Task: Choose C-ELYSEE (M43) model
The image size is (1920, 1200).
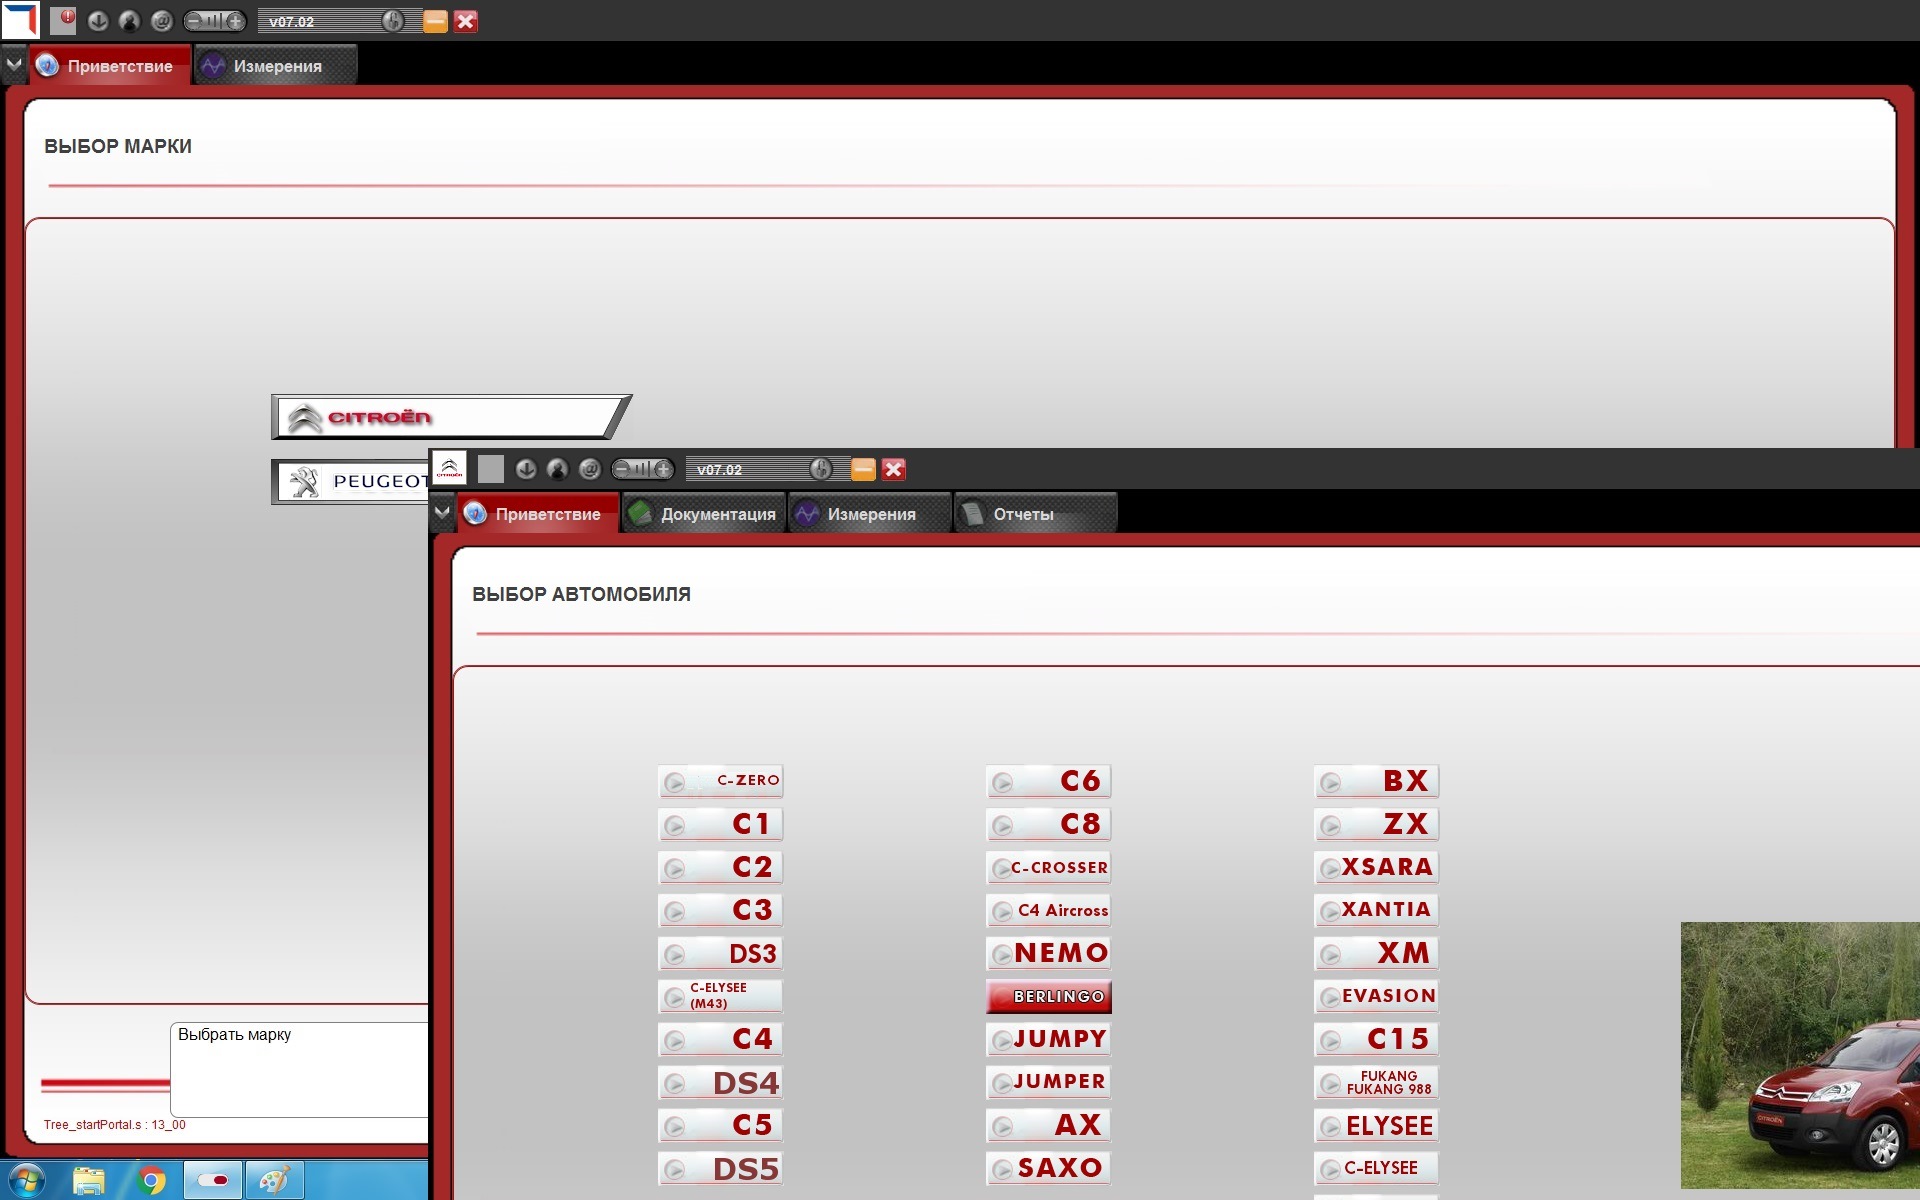Action: coord(720,996)
